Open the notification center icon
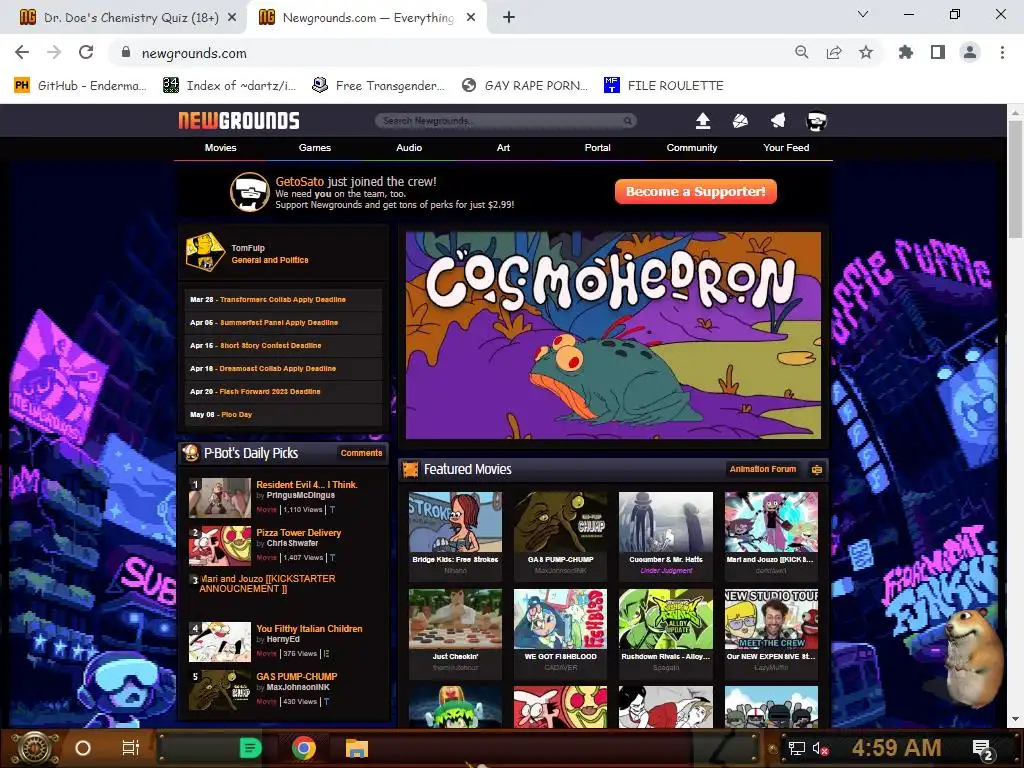The height and width of the screenshot is (768, 1024). (x=983, y=750)
